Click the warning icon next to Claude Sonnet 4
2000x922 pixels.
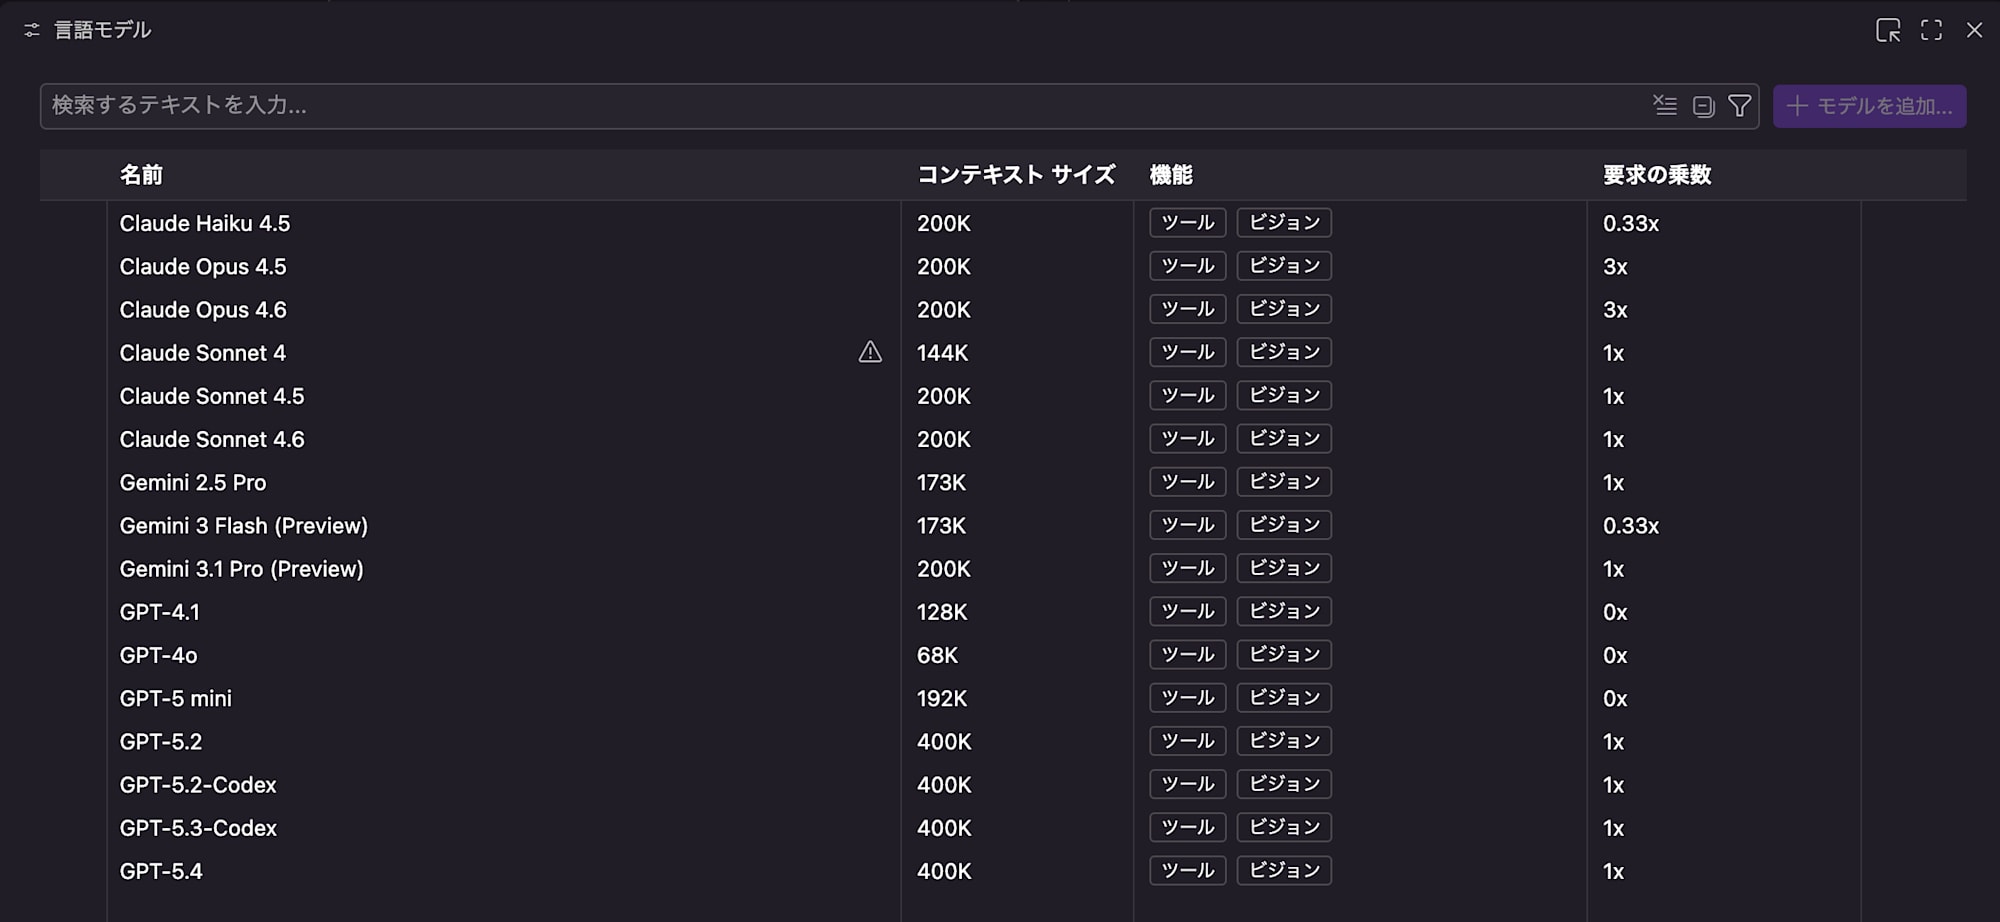(x=871, y=352)
